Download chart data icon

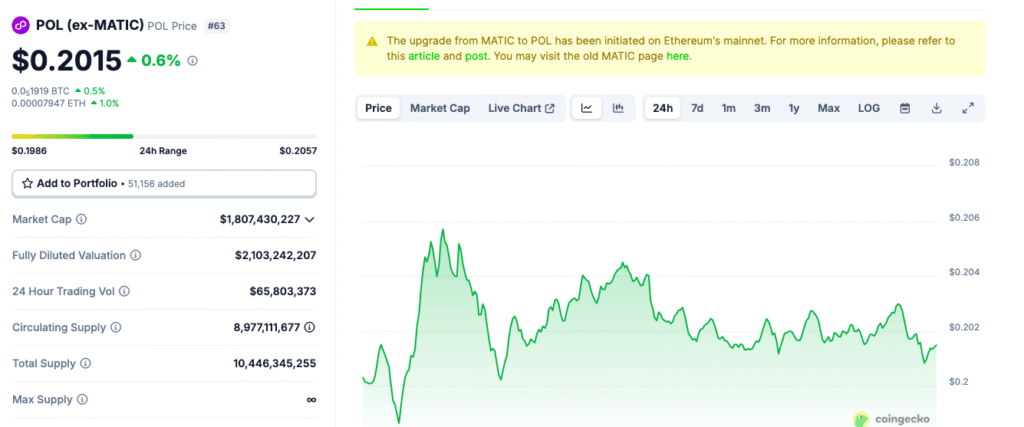coord(936,108)
